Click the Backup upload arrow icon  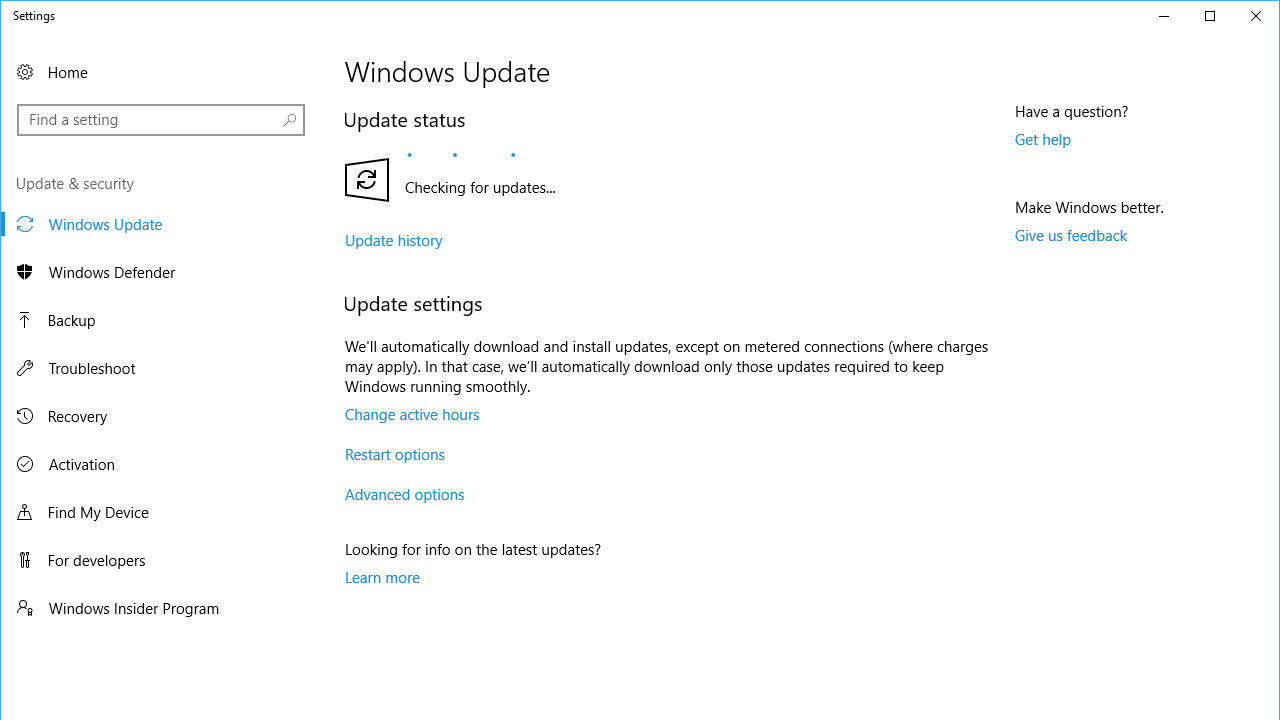25,320
